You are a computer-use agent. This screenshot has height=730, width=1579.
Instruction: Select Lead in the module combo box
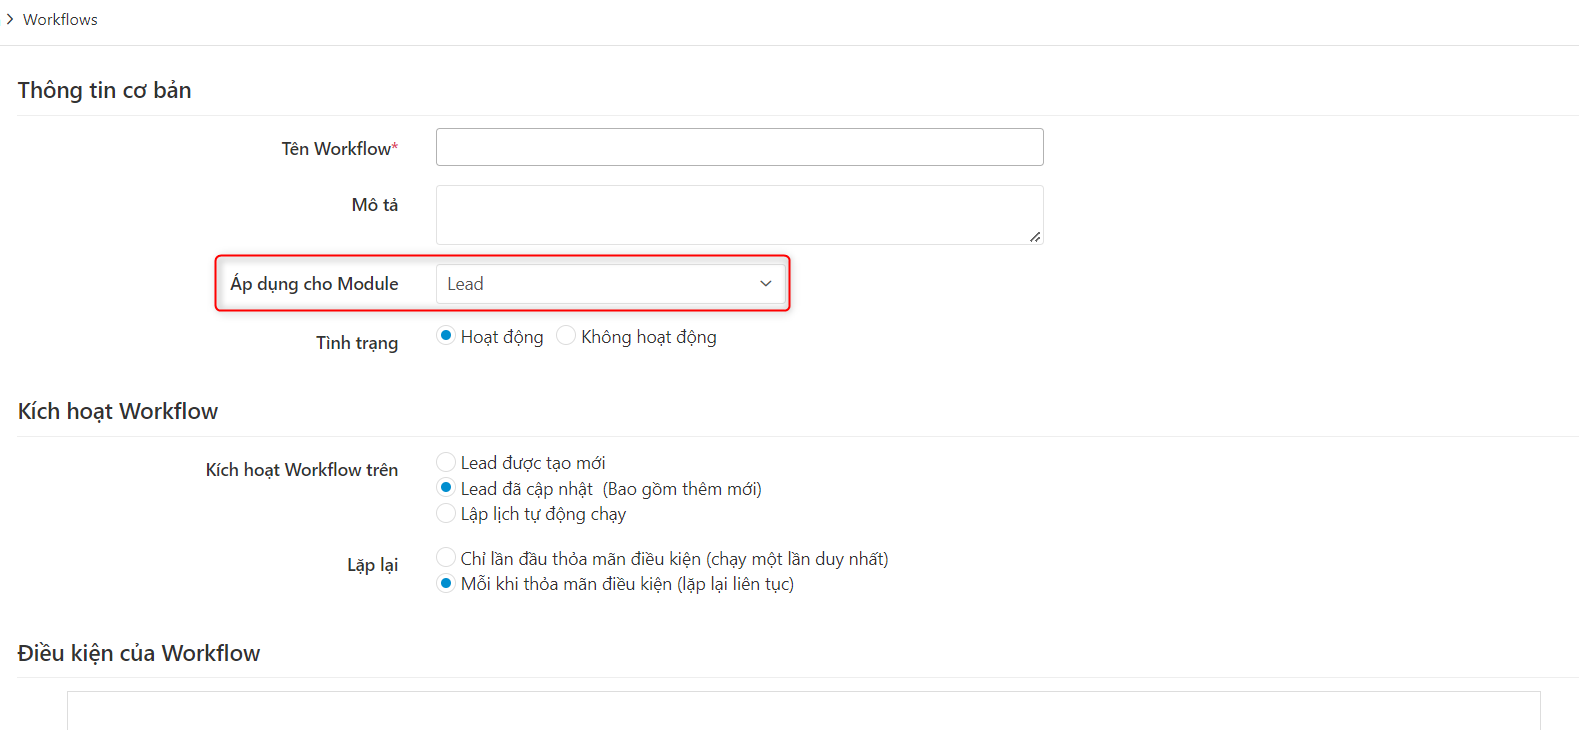[610, 283]
